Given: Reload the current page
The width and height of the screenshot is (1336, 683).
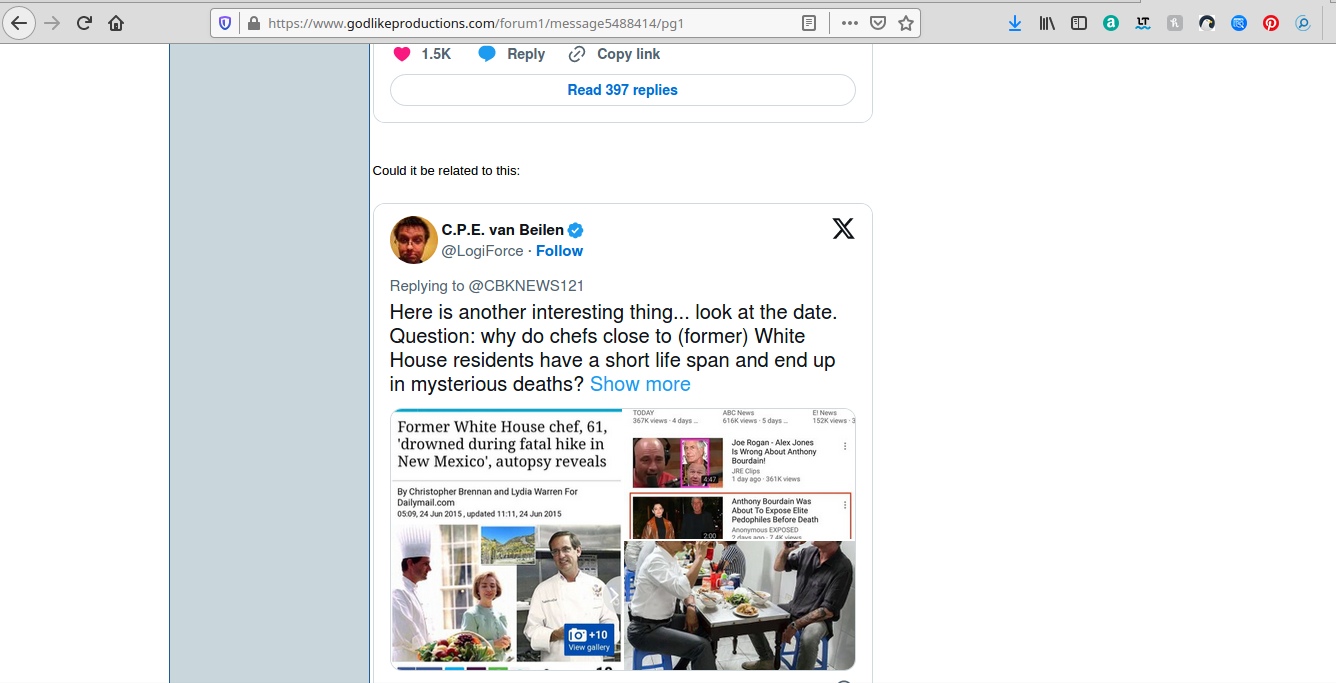Looking at the screenshot, I should [x=84, y=23].
